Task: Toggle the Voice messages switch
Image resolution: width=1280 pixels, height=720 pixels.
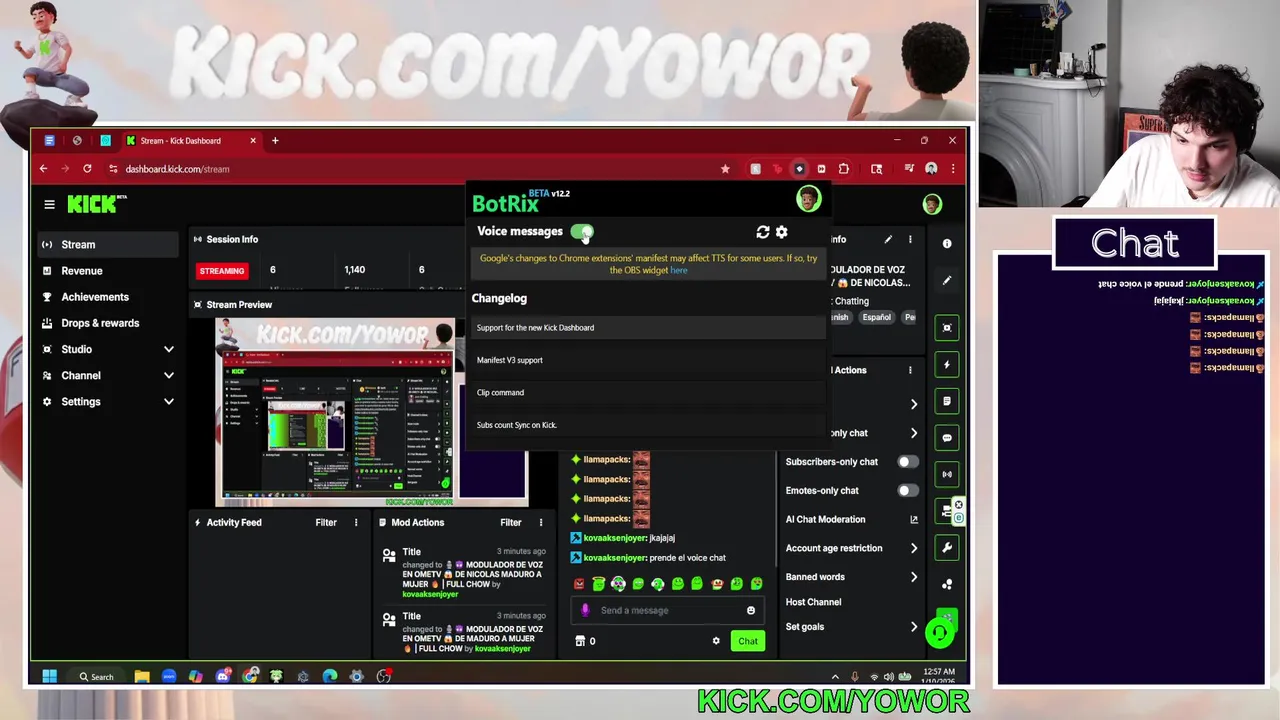Action: click(x=582, y=232)
